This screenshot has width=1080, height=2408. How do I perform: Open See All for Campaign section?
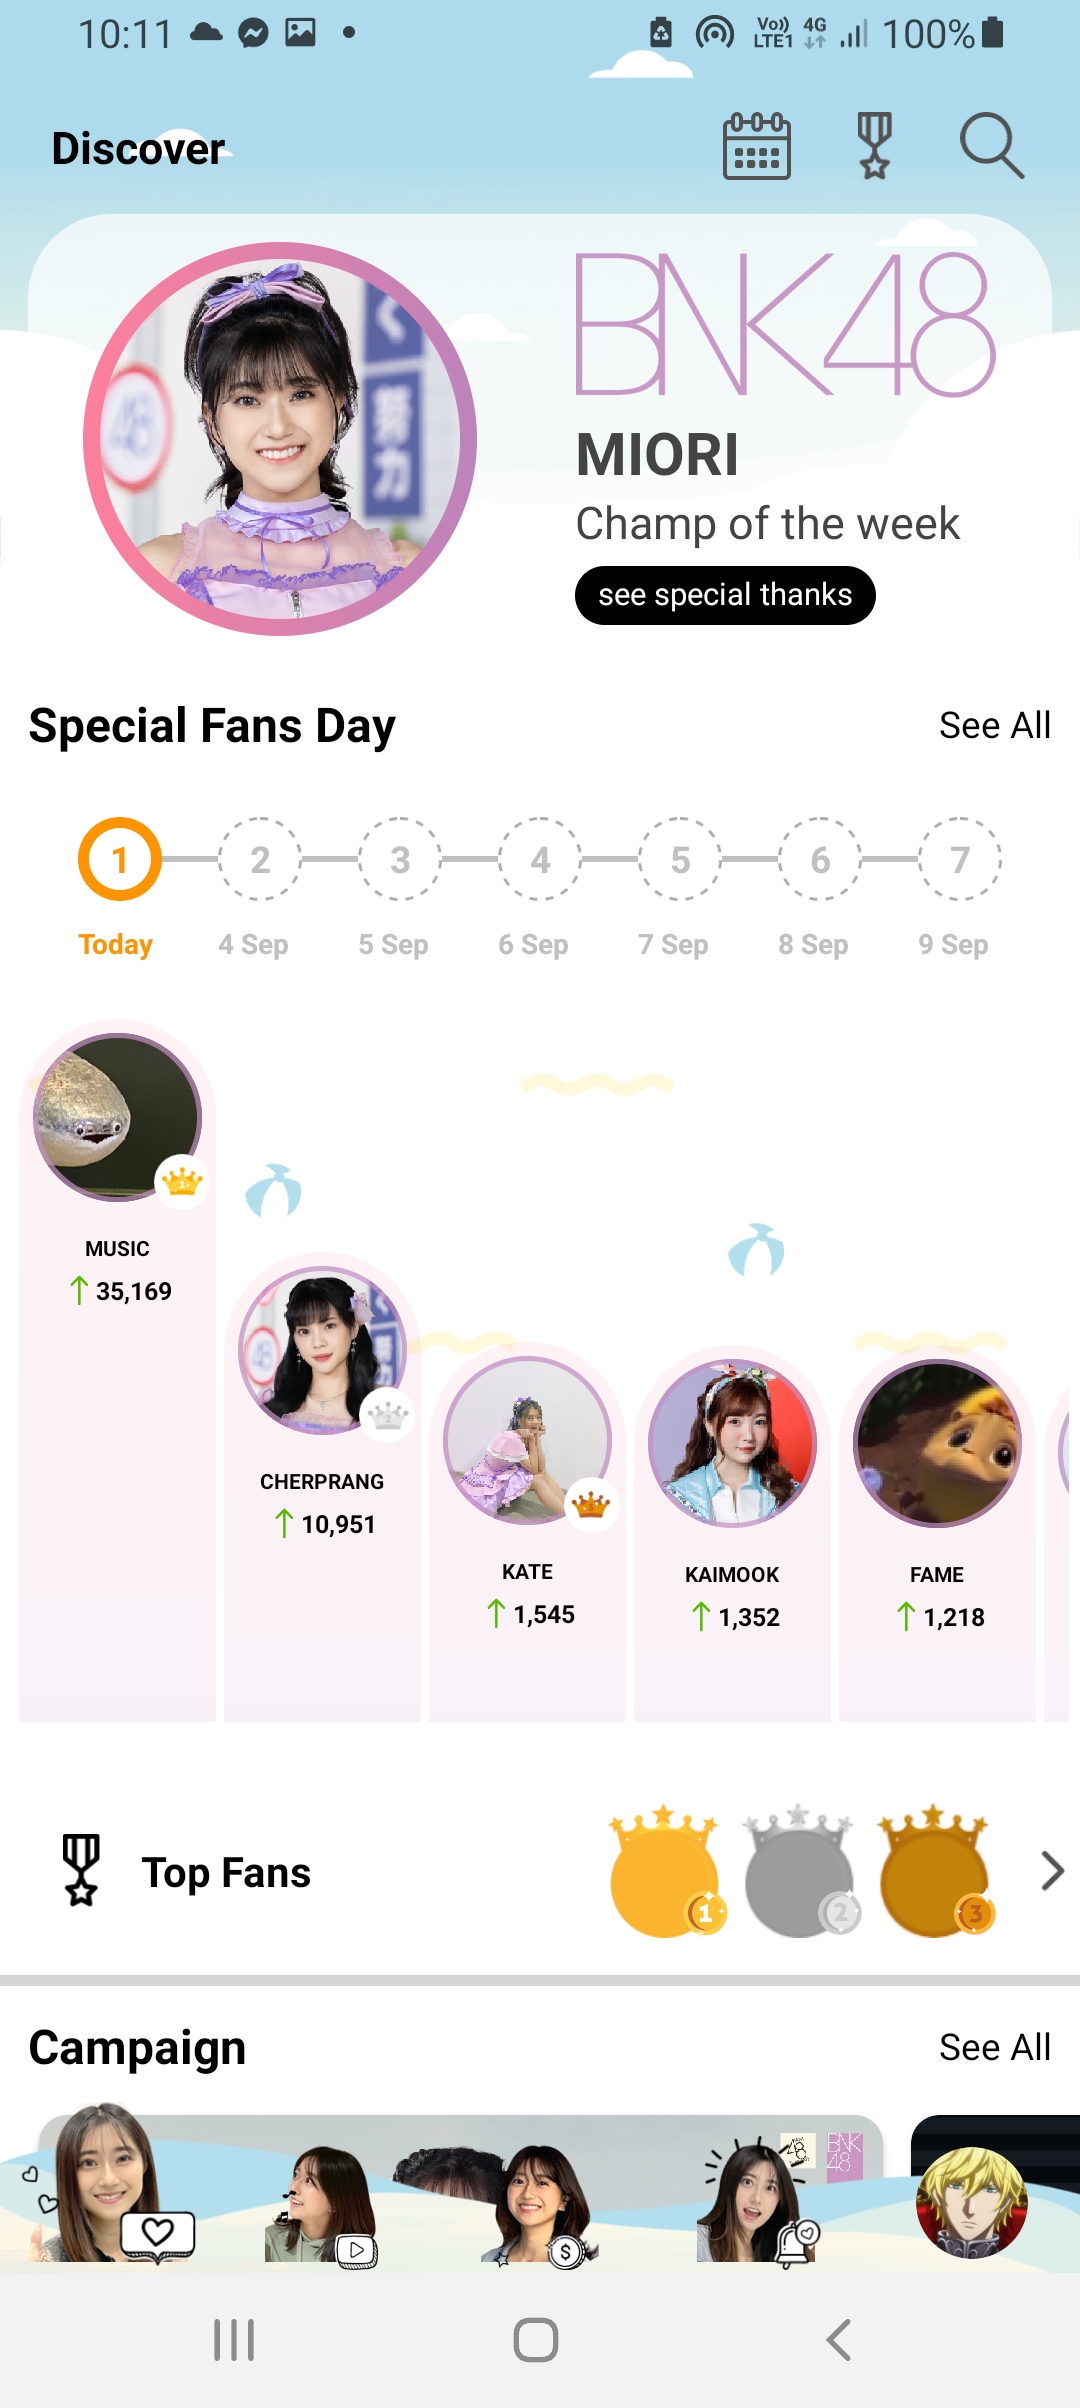994,2047
